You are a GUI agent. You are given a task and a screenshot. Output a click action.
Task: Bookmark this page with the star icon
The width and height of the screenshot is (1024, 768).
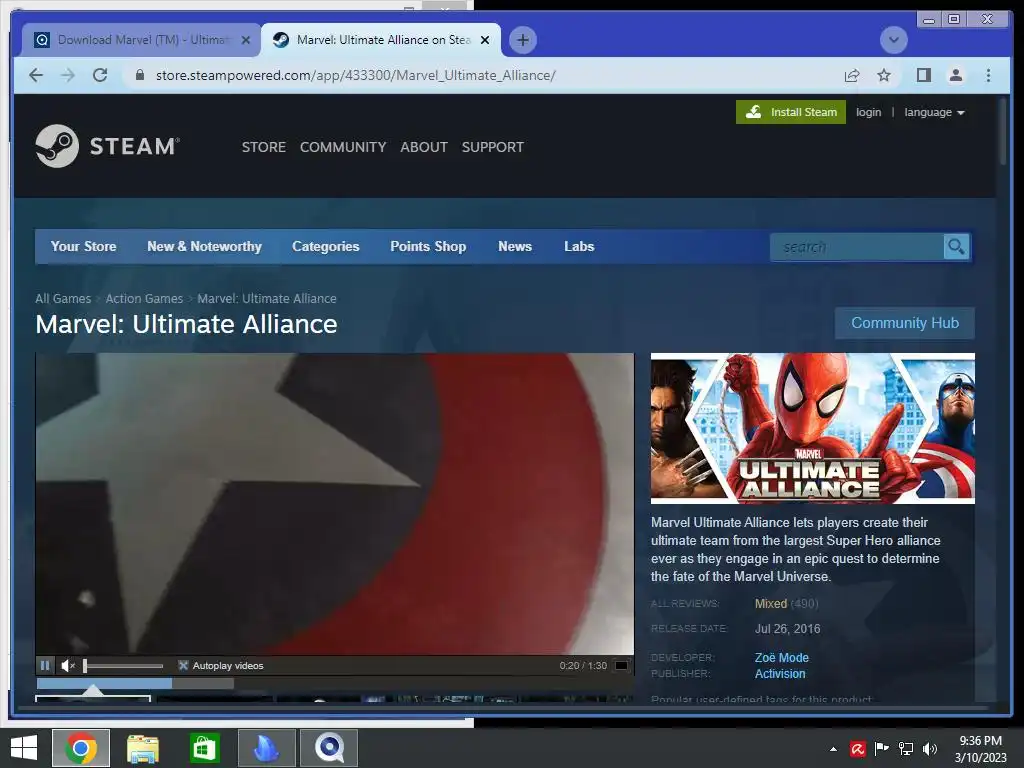(884, 75)
